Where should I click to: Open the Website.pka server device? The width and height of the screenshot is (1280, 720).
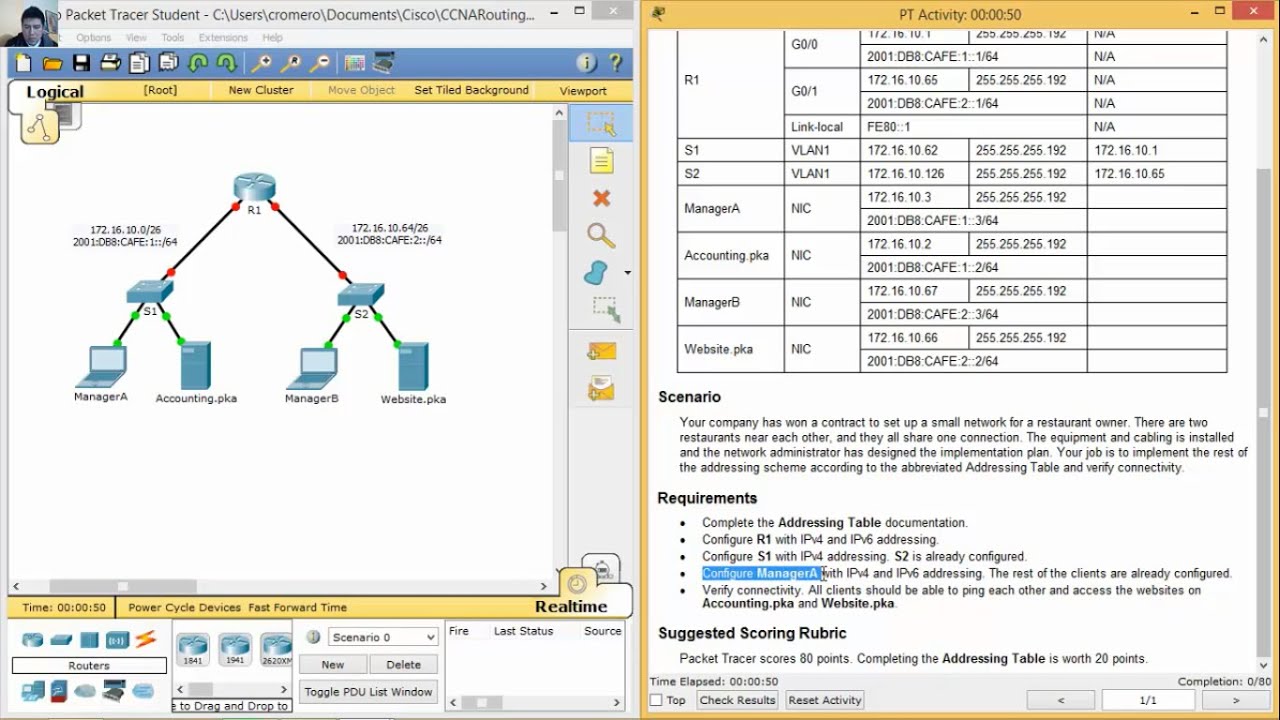click(x=413, y=367)
